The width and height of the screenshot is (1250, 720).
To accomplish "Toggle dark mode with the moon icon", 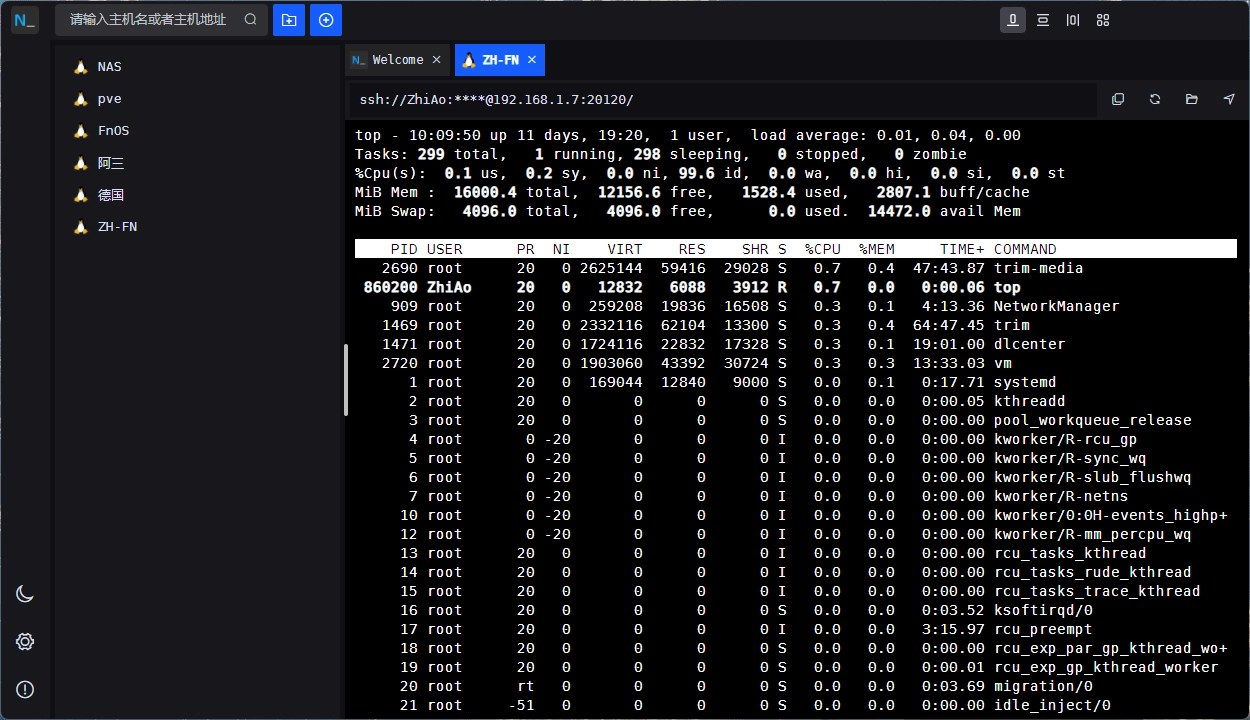I will [25, 594].
